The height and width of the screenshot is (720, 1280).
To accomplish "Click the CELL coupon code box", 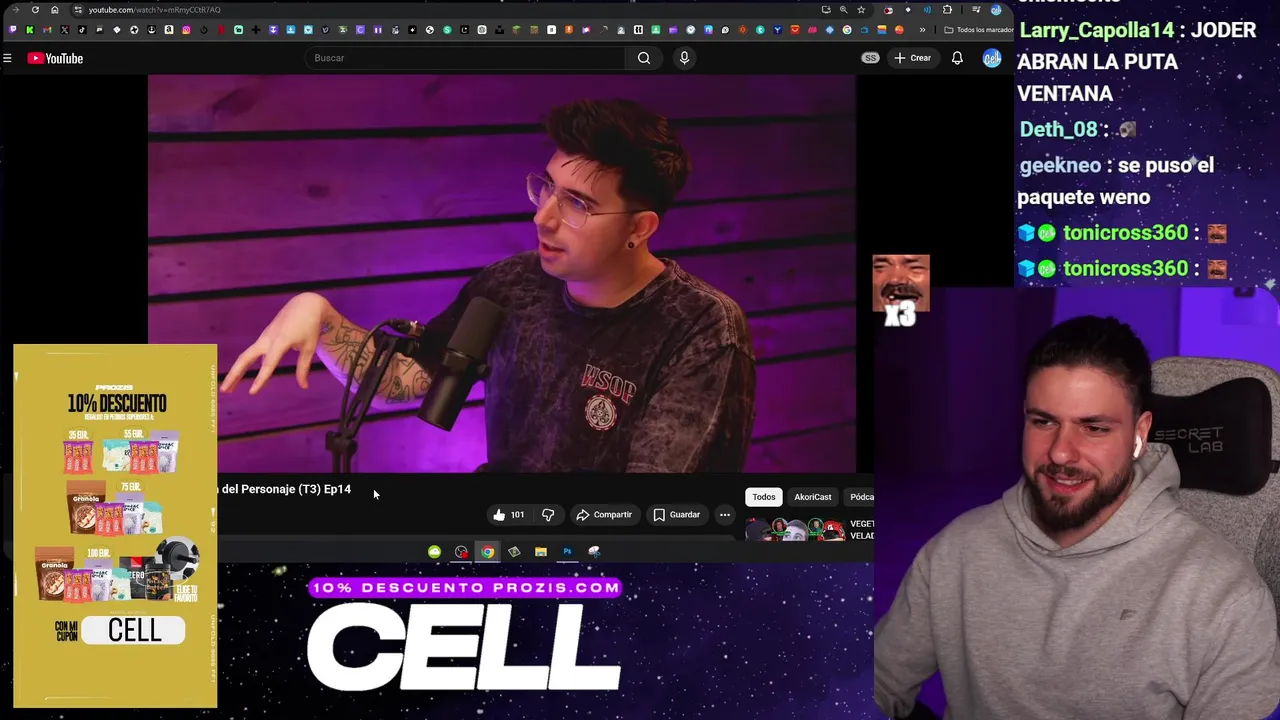I will click(133, 630).
